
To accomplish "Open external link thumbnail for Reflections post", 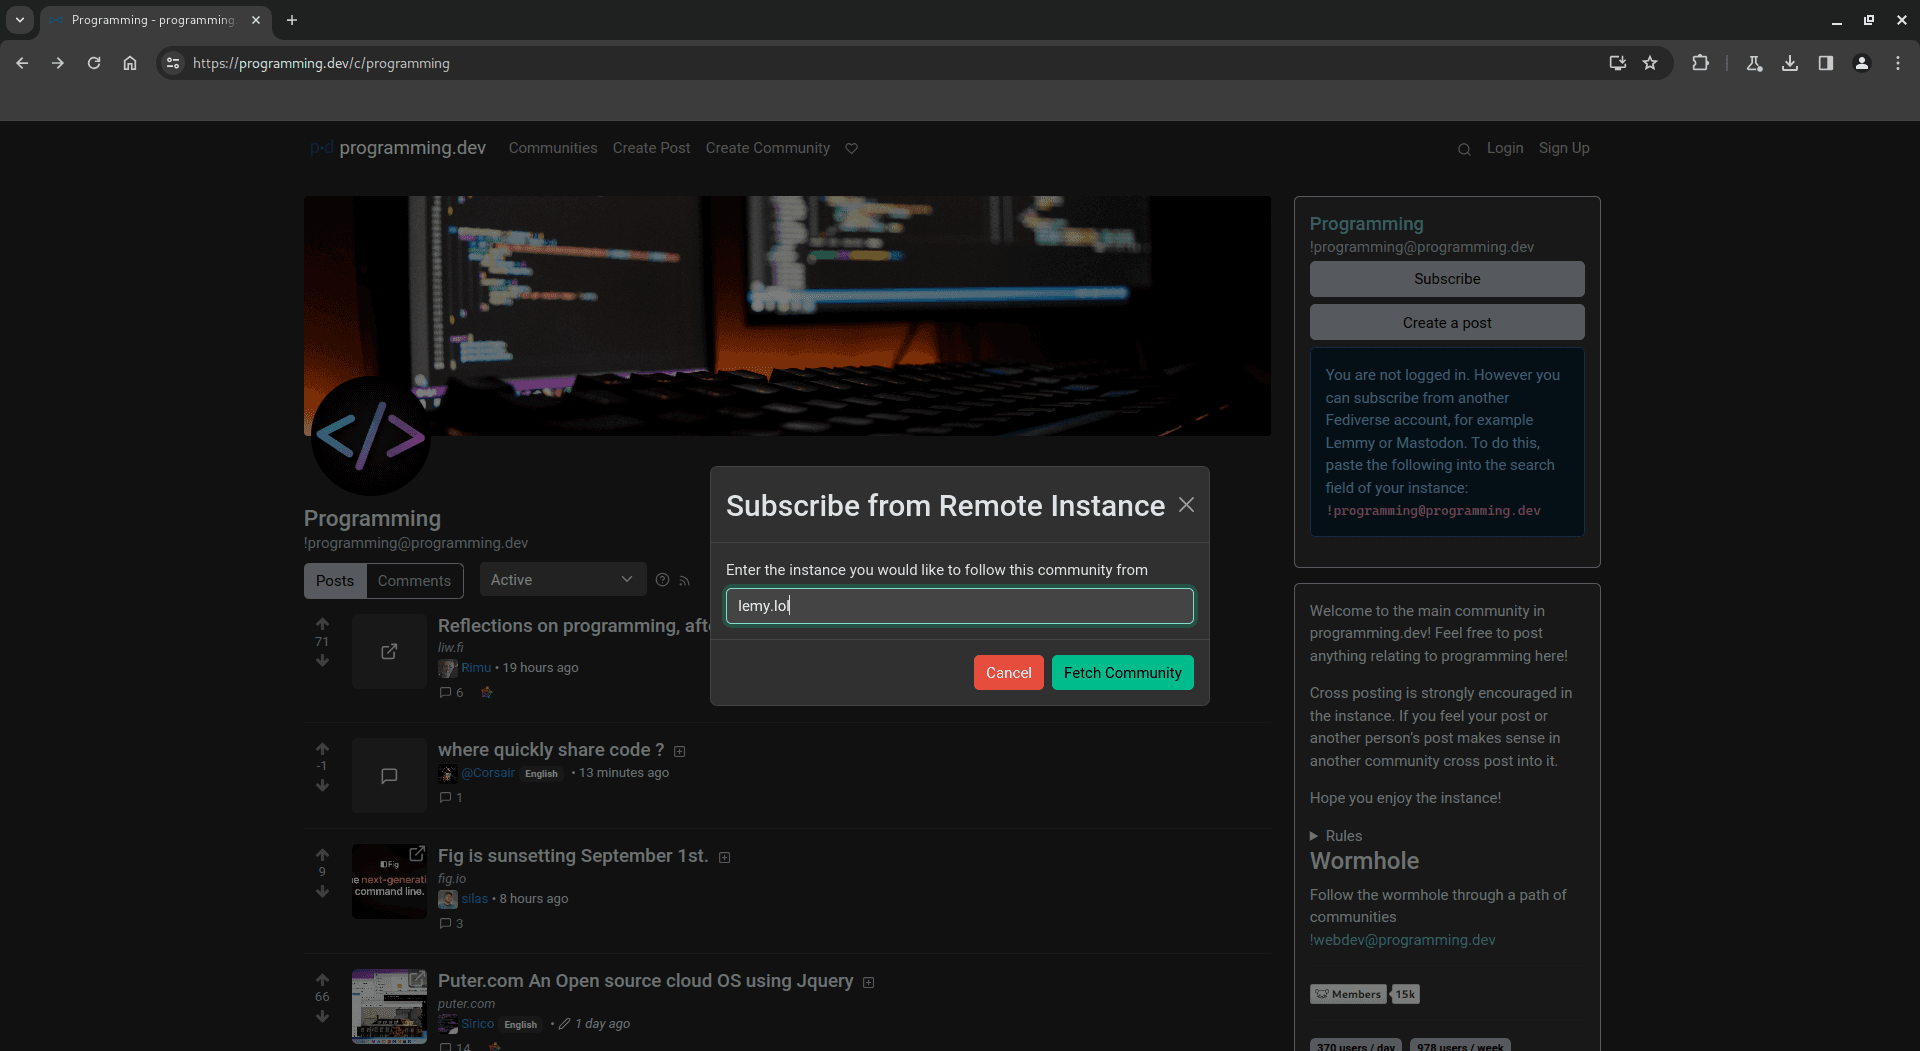I will coord(389,651).
